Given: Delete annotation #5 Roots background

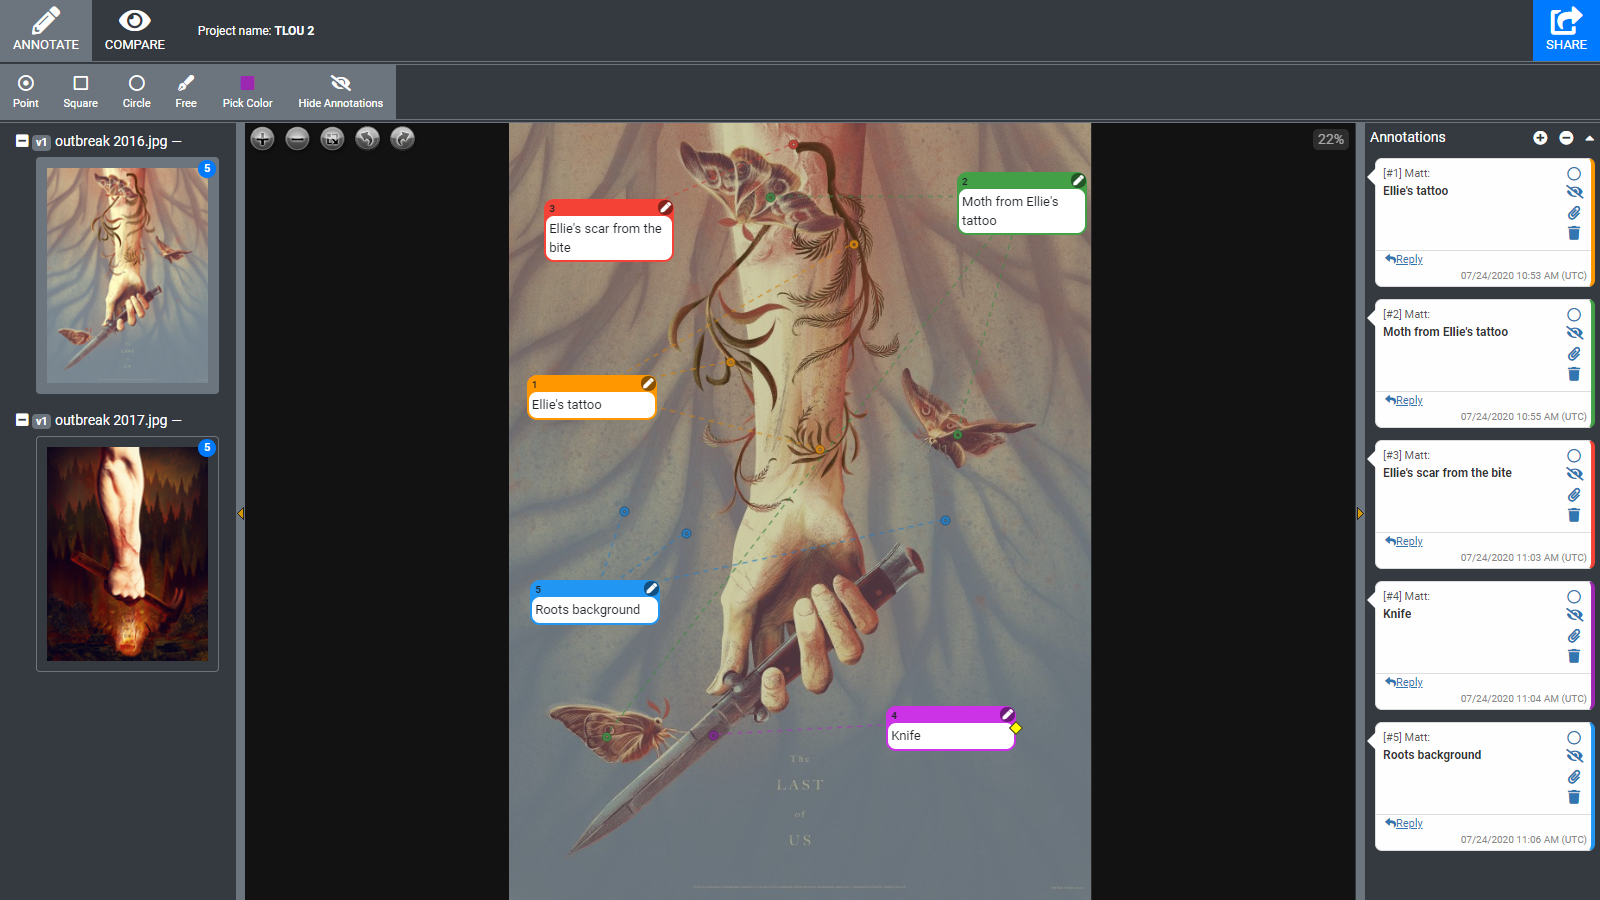Looking at the screenshot, I should 1574,797.
